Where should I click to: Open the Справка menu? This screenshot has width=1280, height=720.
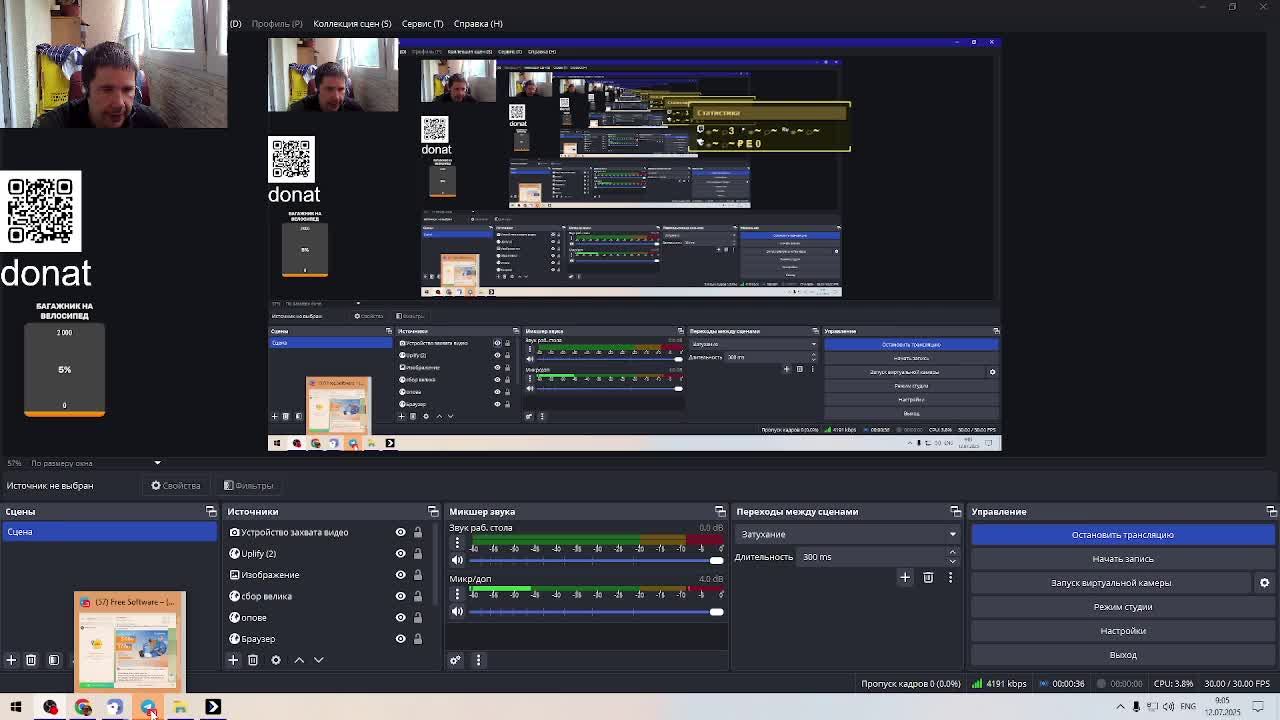point(478,23)
